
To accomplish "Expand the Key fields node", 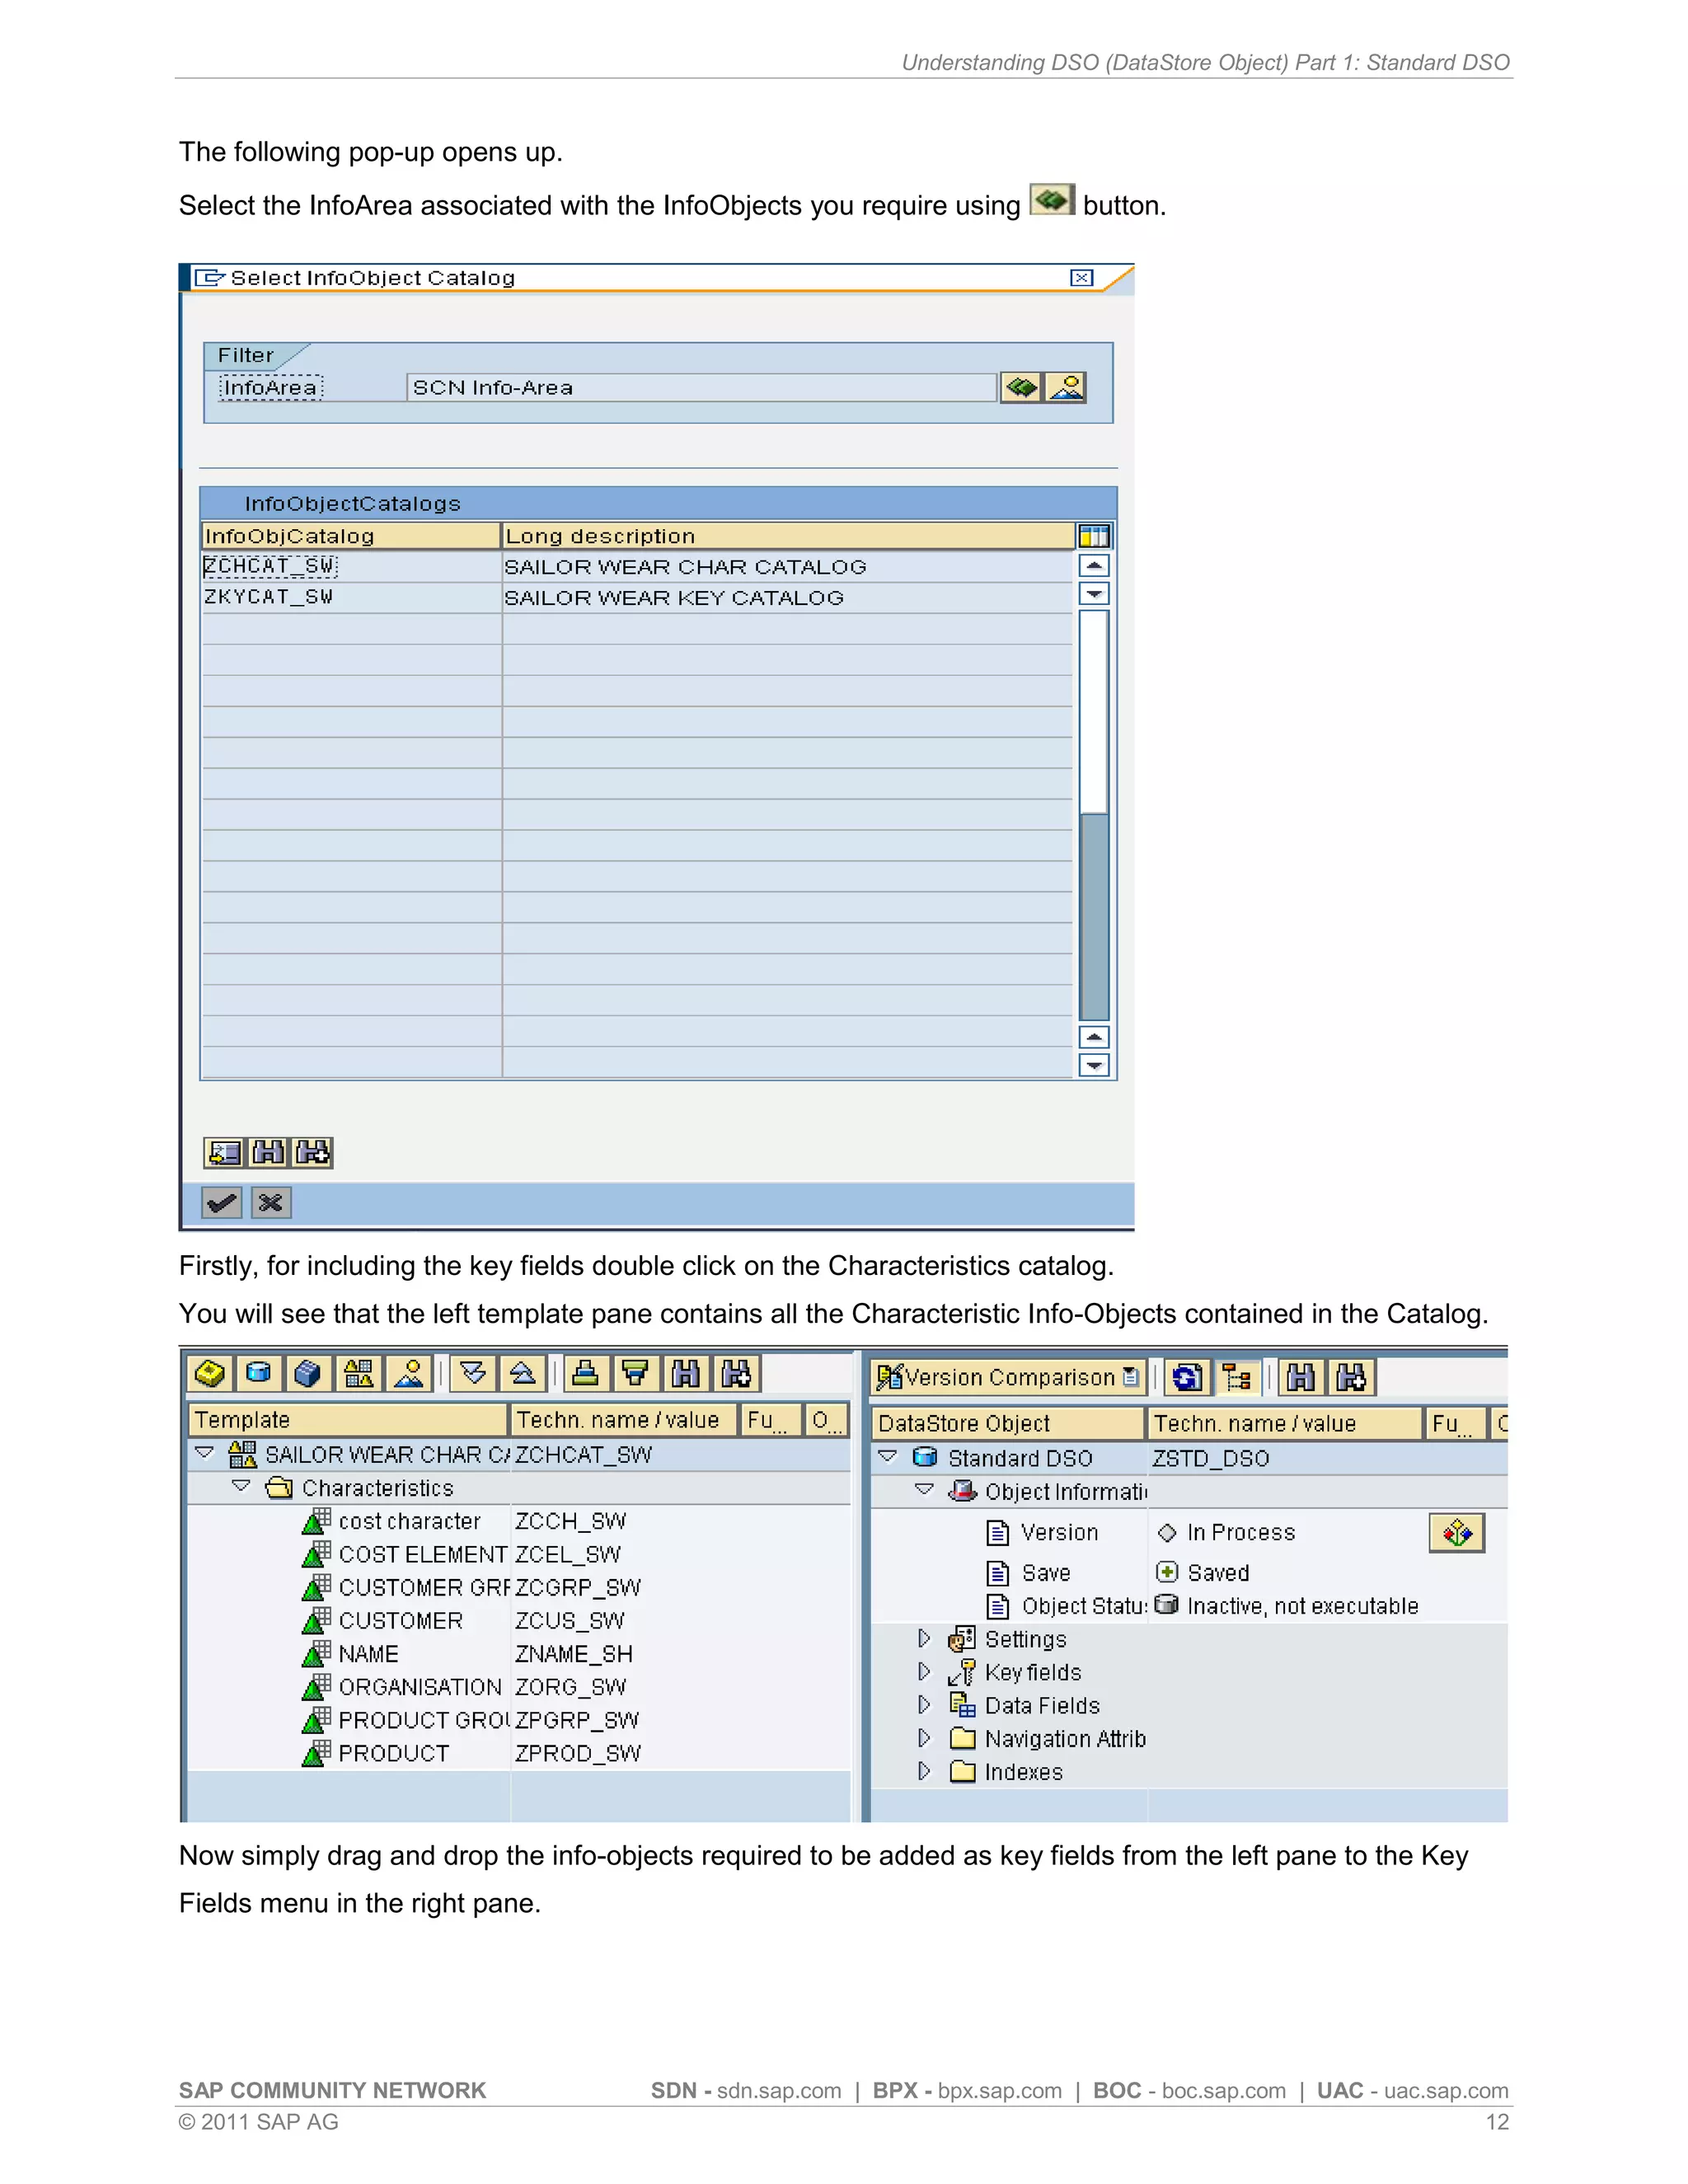I will (x=925, y=1671).
